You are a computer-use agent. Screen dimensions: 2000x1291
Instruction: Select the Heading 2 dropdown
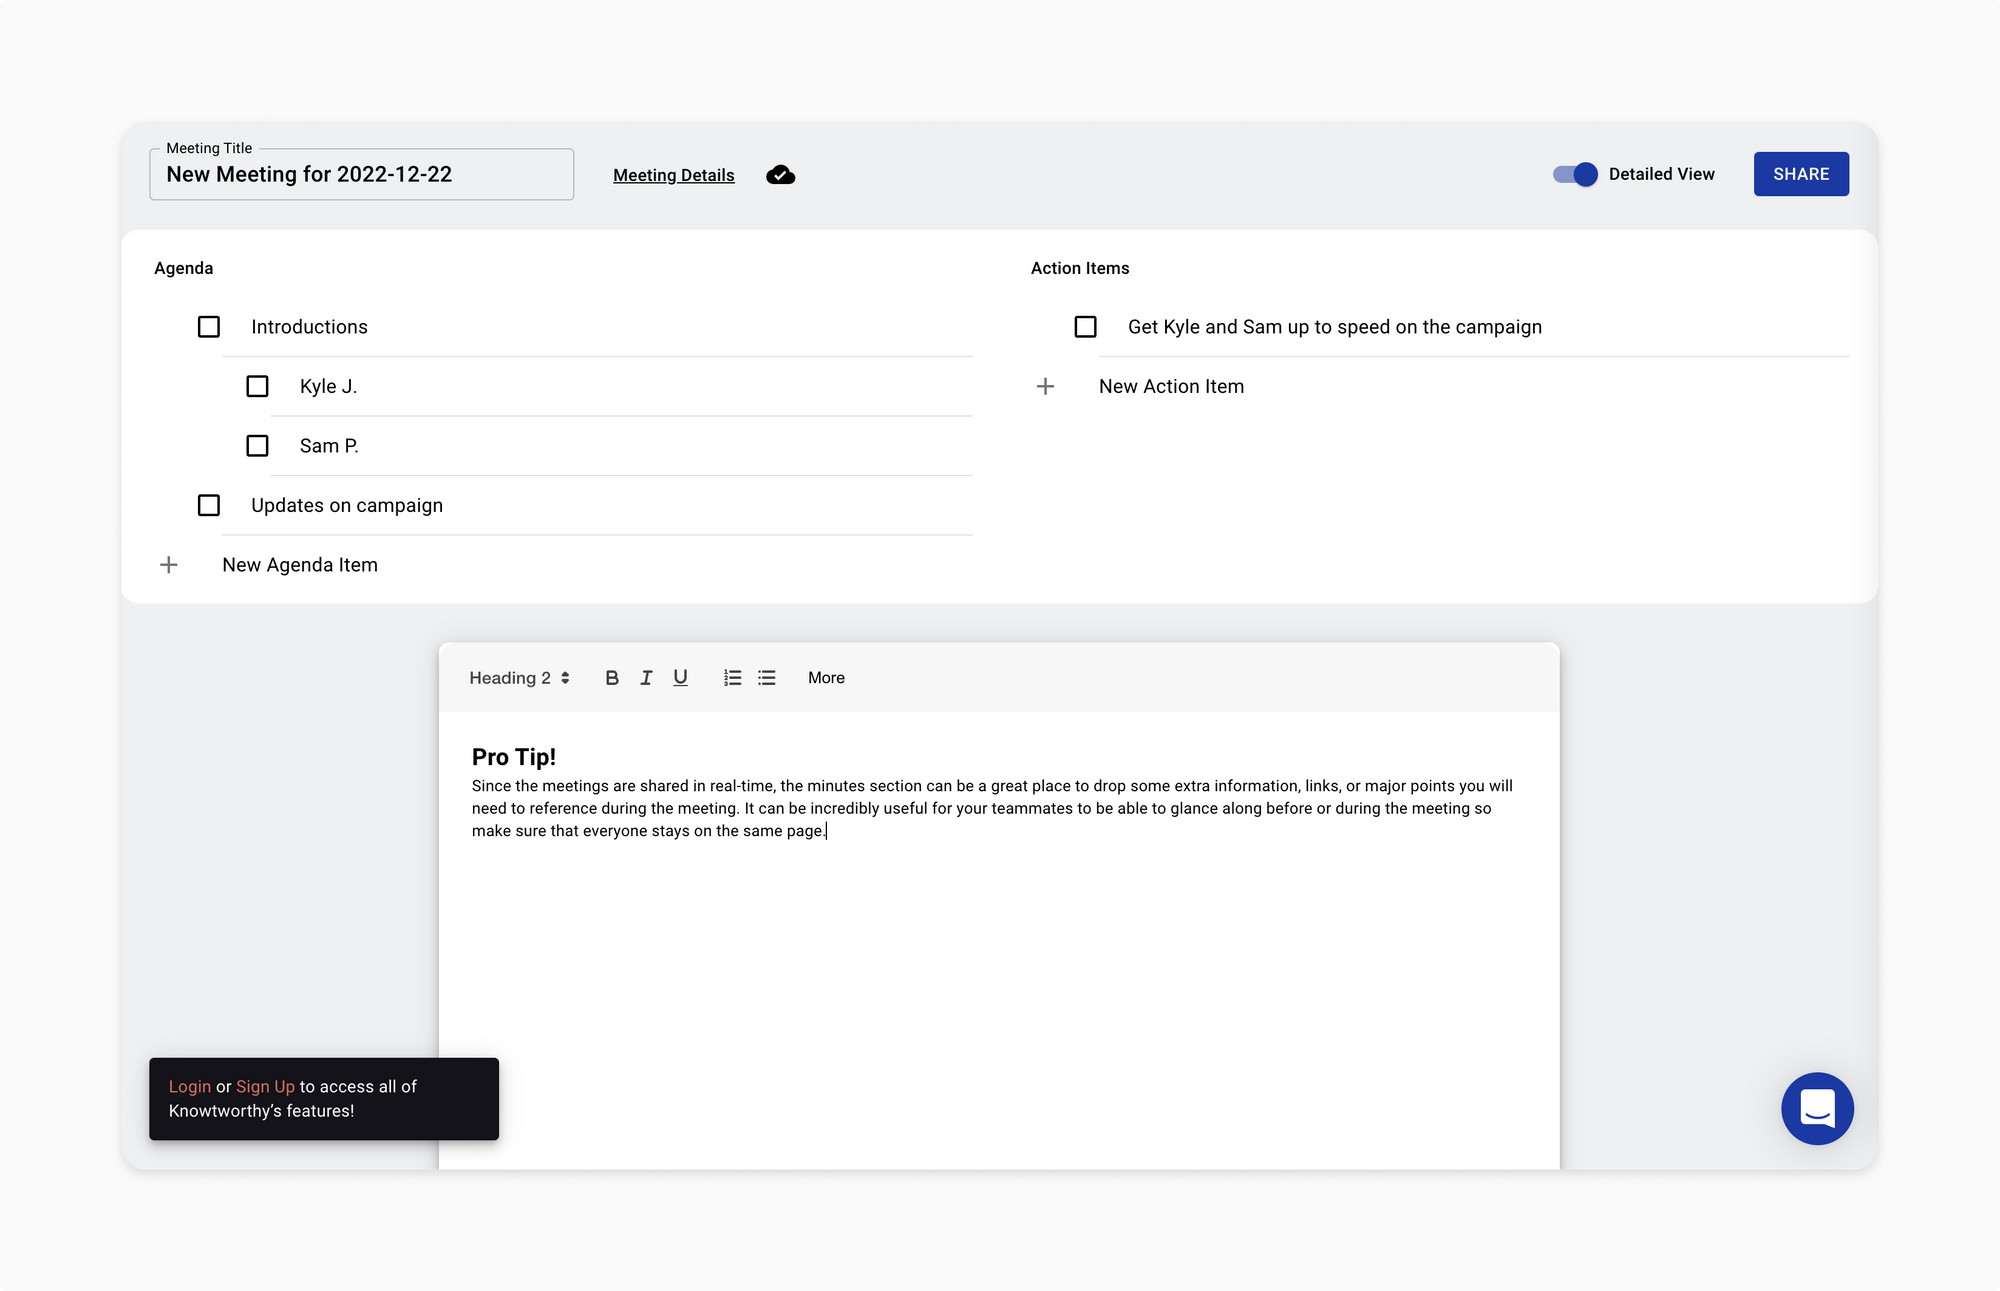pos(517,678)
